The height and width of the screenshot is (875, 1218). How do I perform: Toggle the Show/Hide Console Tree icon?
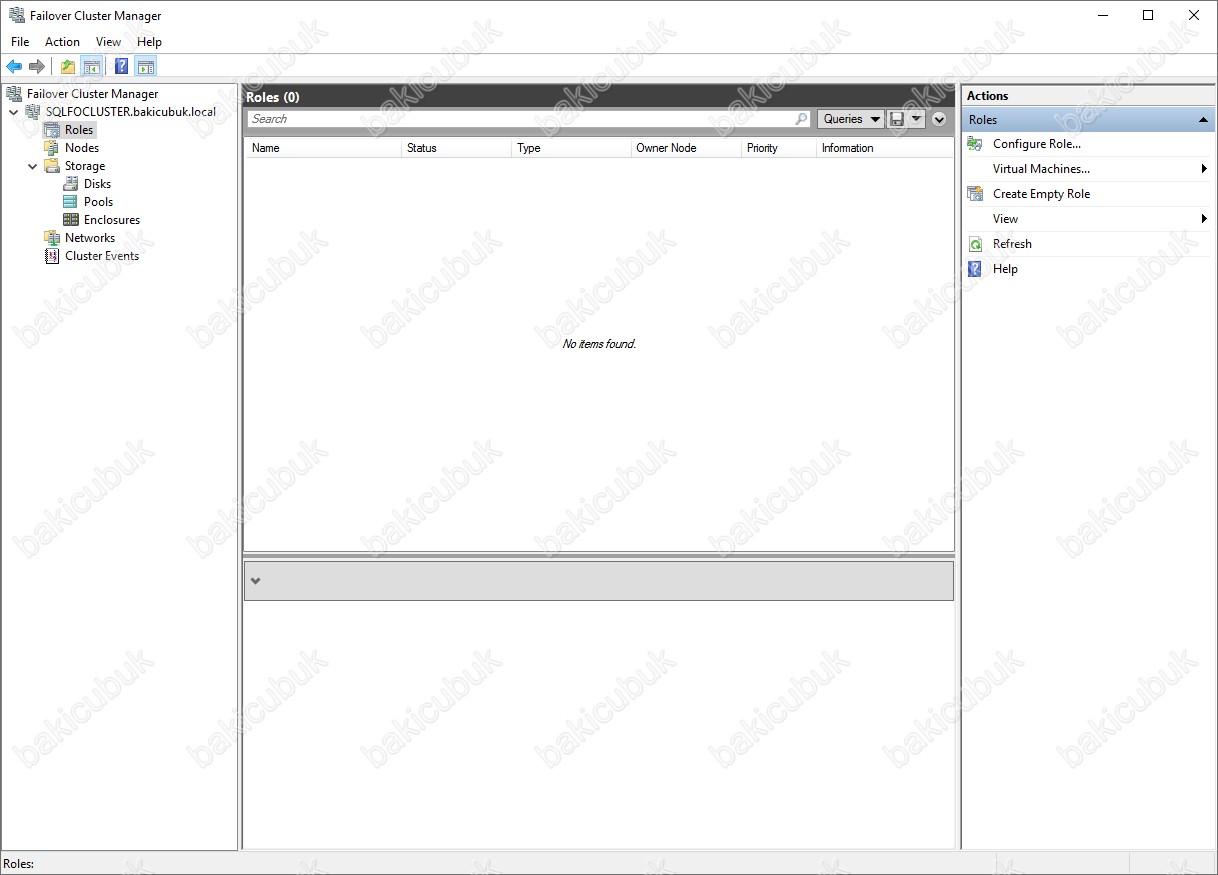[92, 67]
